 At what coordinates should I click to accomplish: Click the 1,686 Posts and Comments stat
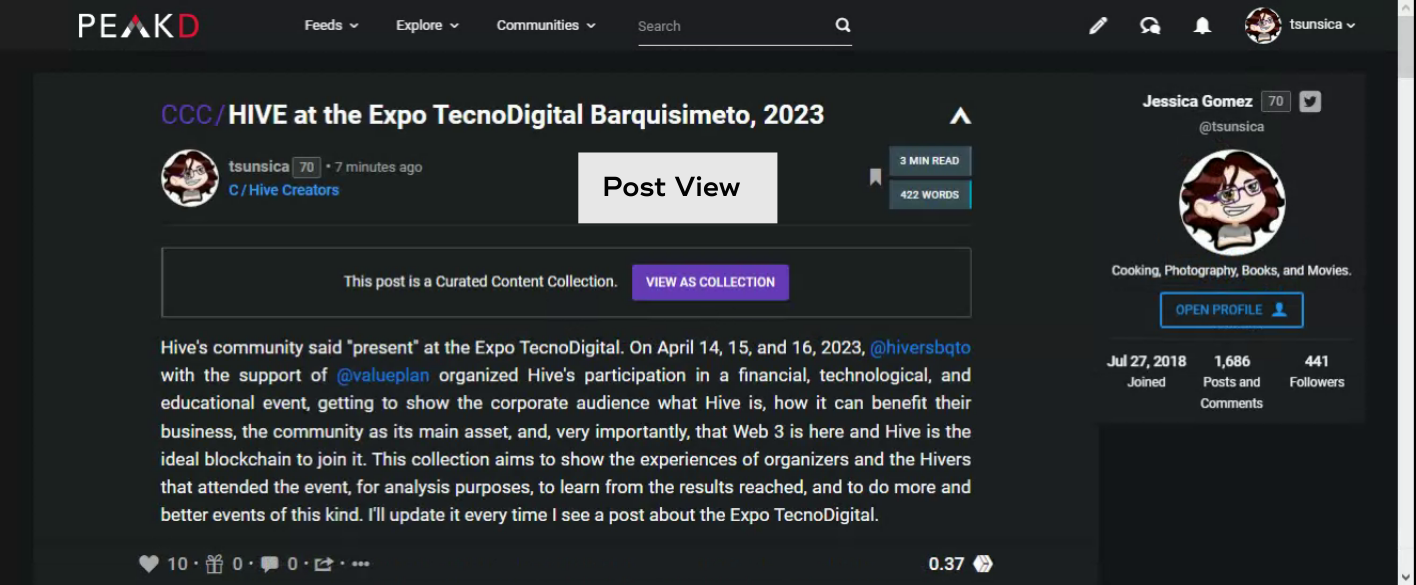point(1232,382)
